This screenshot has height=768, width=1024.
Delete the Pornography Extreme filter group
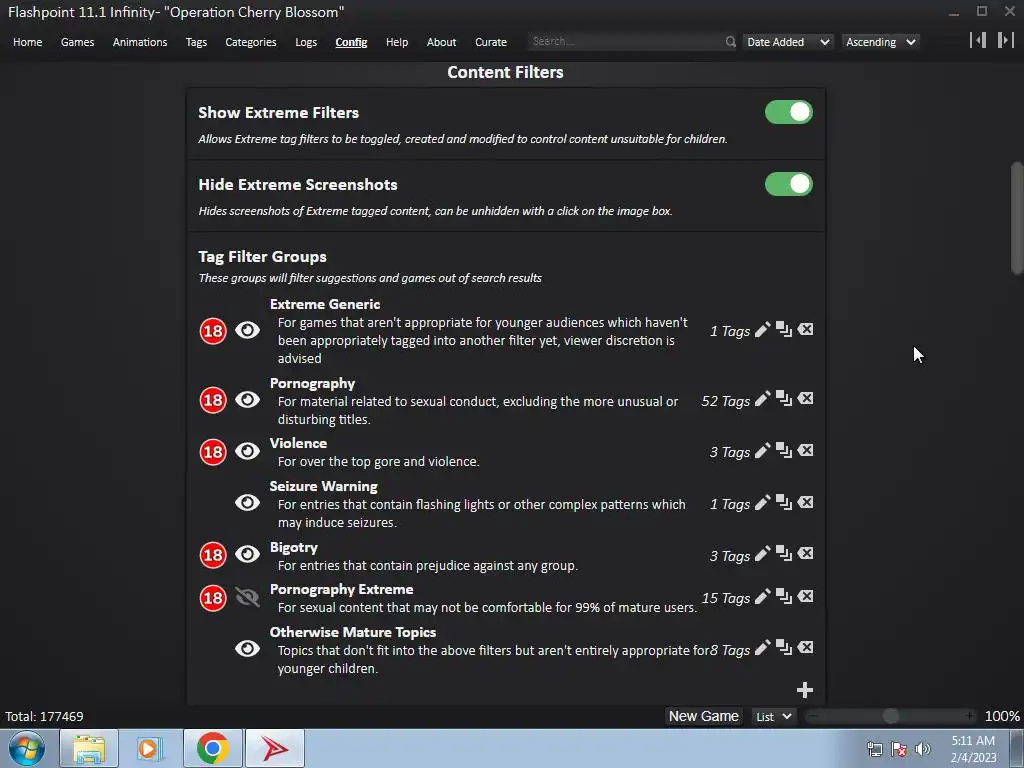pos(806,596)
